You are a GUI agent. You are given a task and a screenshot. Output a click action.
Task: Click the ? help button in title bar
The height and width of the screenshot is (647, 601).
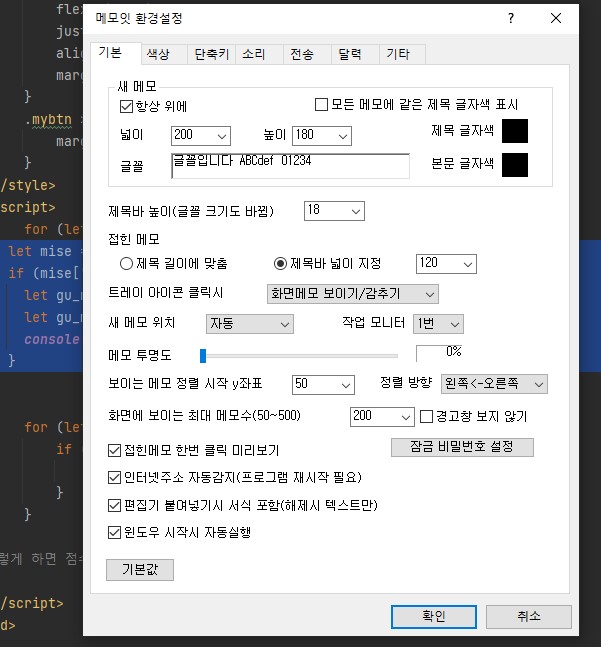(x=511, y=18)
